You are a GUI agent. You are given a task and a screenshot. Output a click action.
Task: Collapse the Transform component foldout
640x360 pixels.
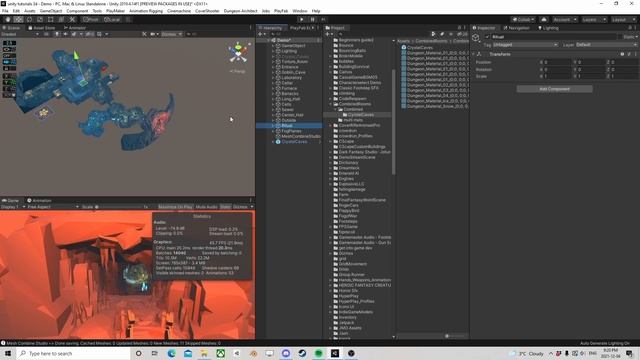click(x=473, y=54)
